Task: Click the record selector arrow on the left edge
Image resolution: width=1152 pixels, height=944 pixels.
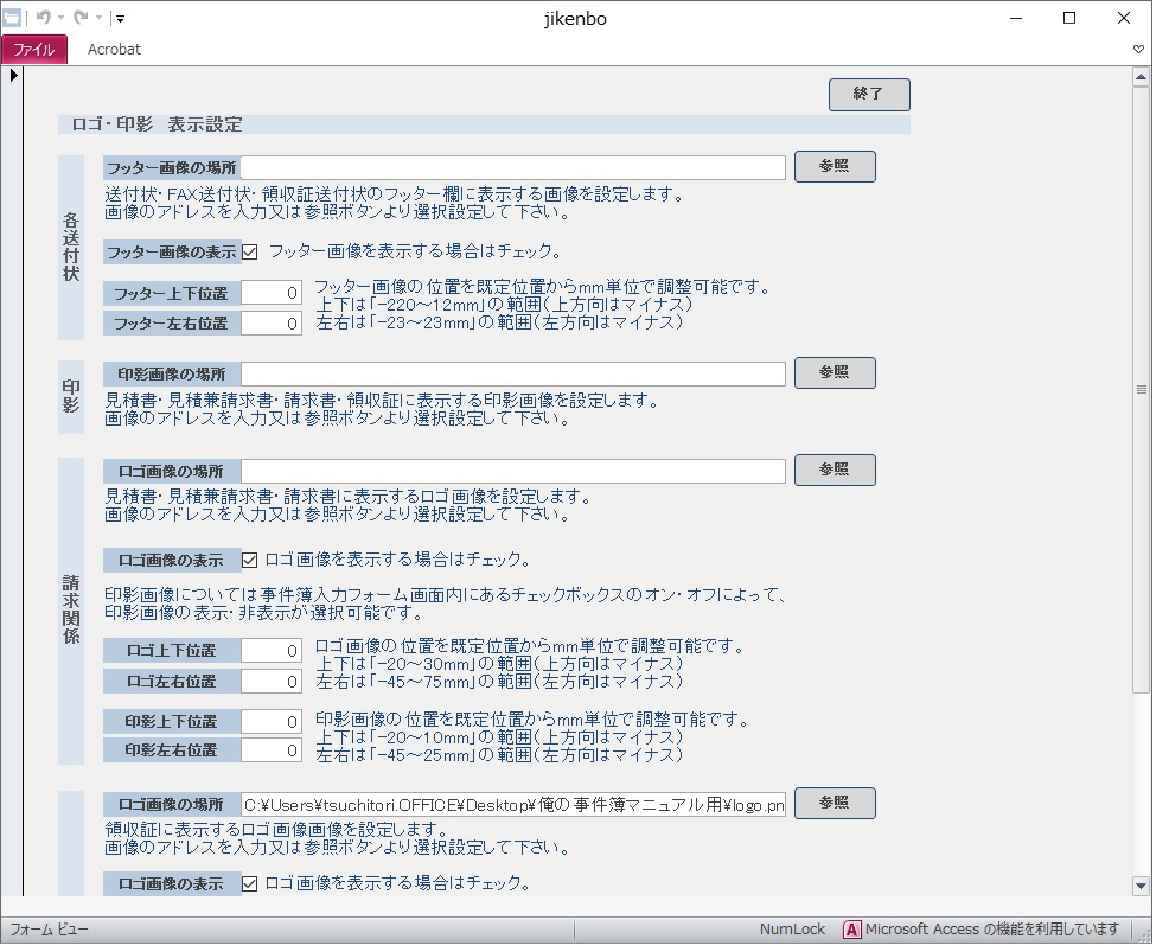Action: point(14,75)
